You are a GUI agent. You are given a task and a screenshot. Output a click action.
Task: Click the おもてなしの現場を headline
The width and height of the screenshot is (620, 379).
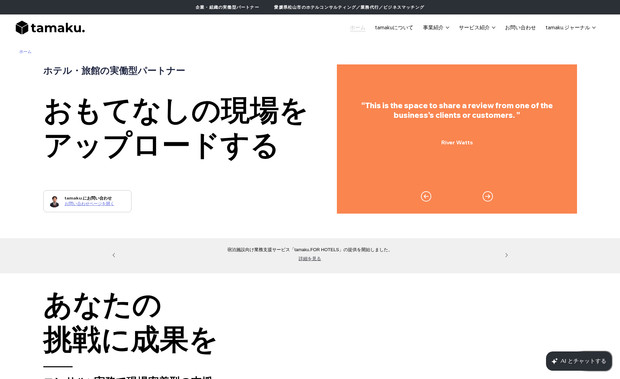175,112
